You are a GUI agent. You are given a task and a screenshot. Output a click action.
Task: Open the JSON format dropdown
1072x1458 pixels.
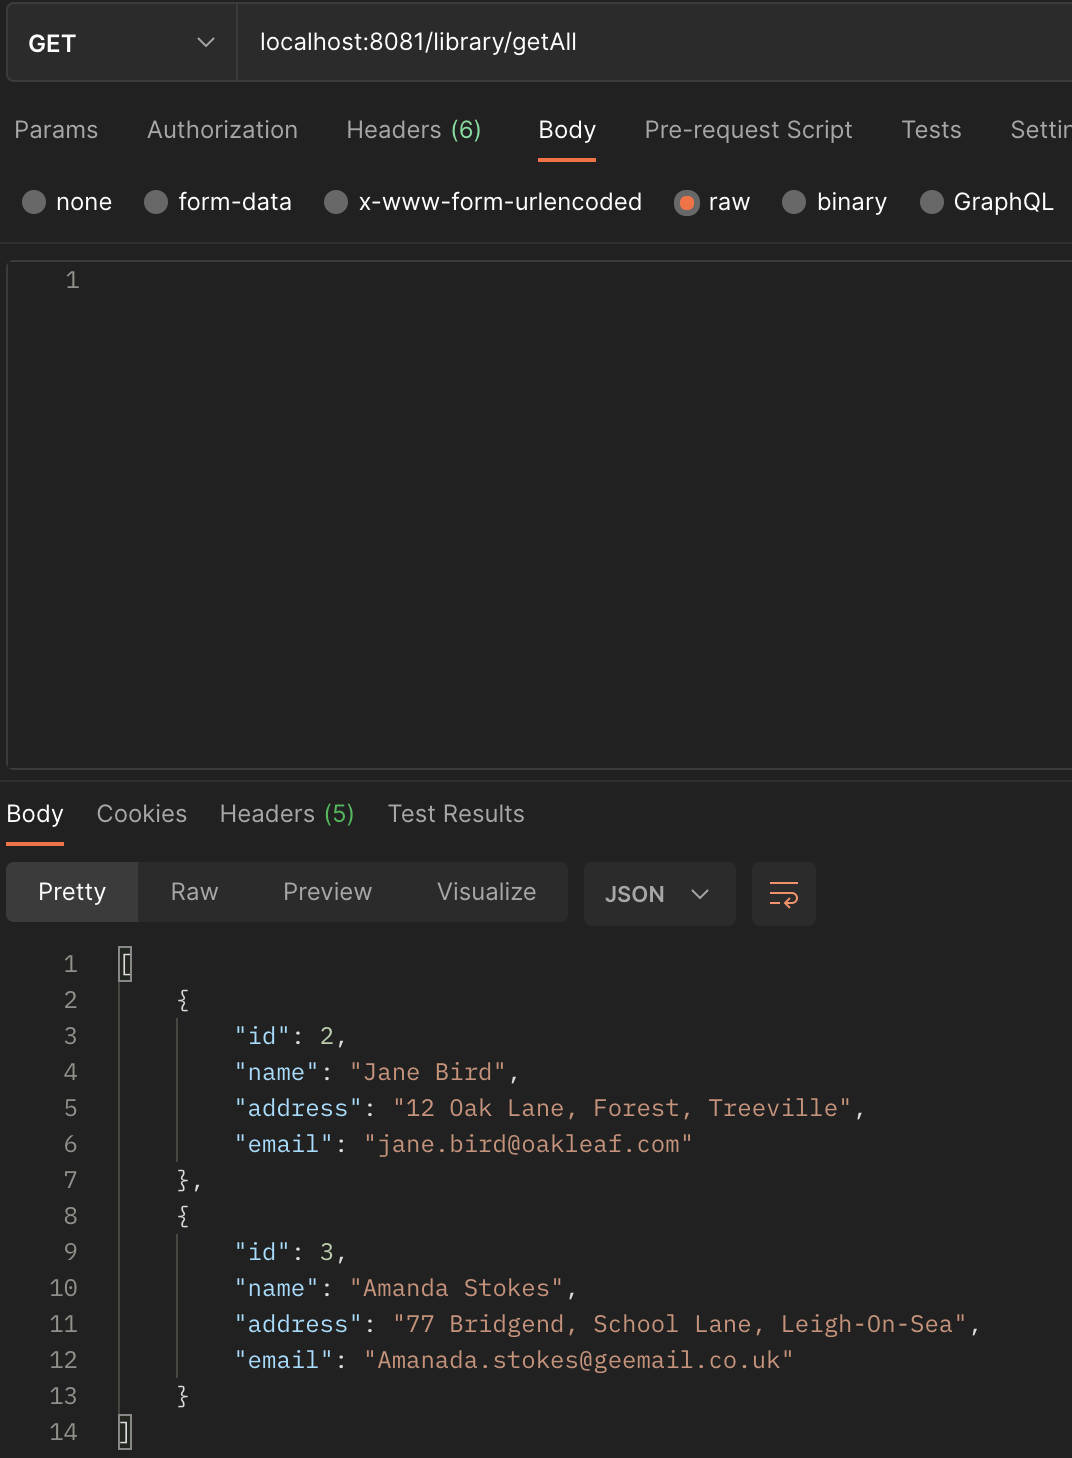659,894
